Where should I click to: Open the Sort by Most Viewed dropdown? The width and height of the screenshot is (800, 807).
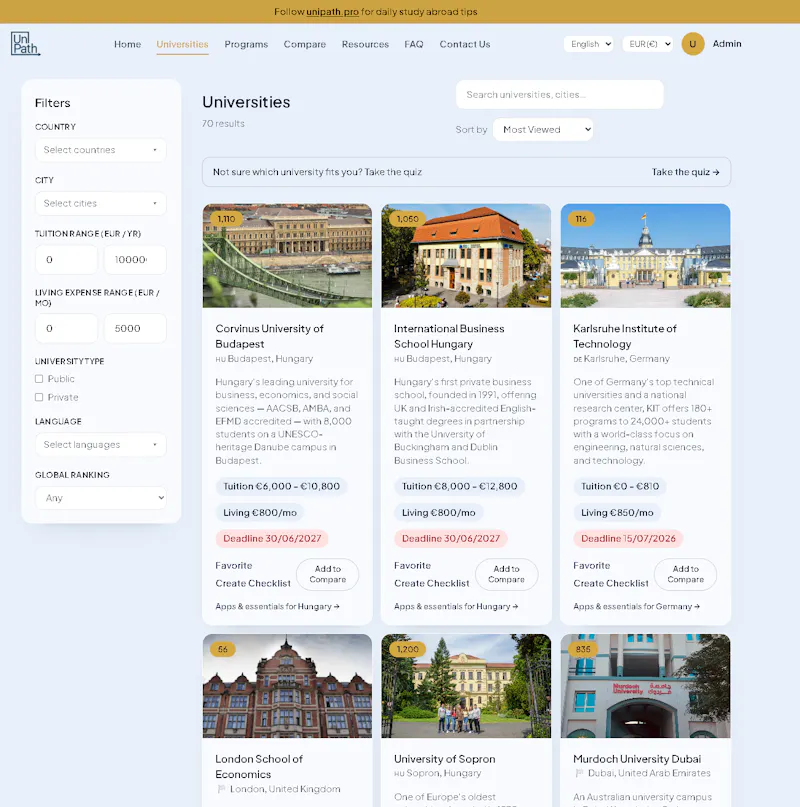pos(543,130)
